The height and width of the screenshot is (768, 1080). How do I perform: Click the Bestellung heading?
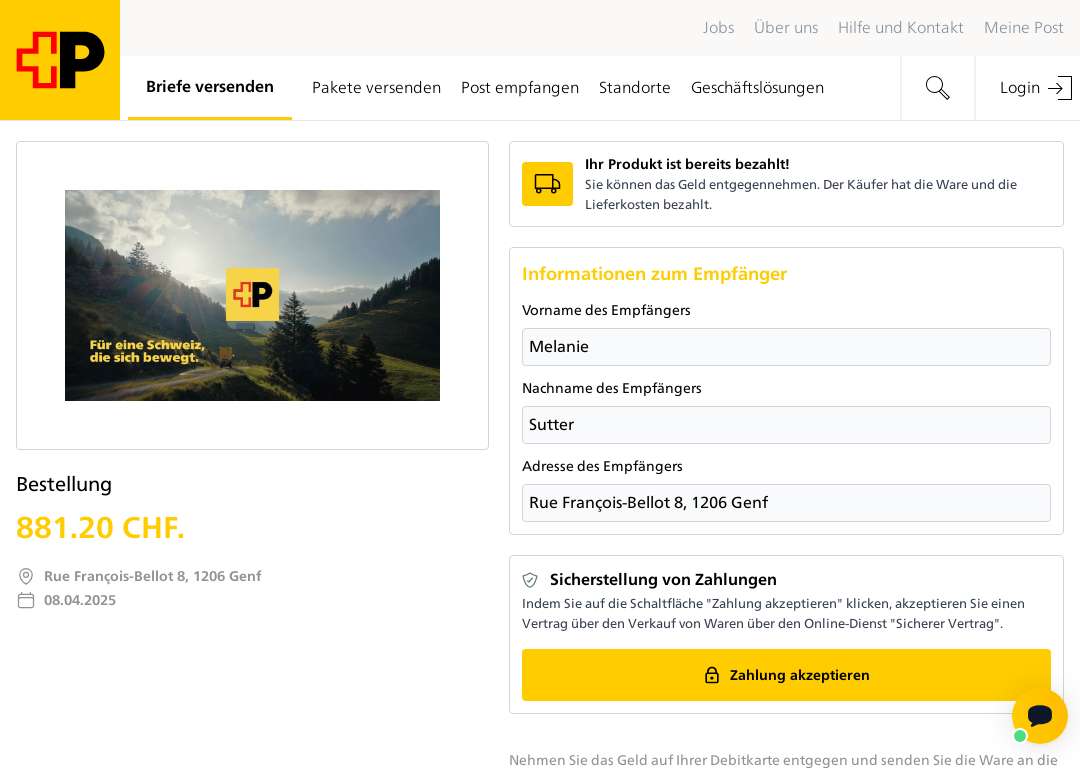pos(64,484)
